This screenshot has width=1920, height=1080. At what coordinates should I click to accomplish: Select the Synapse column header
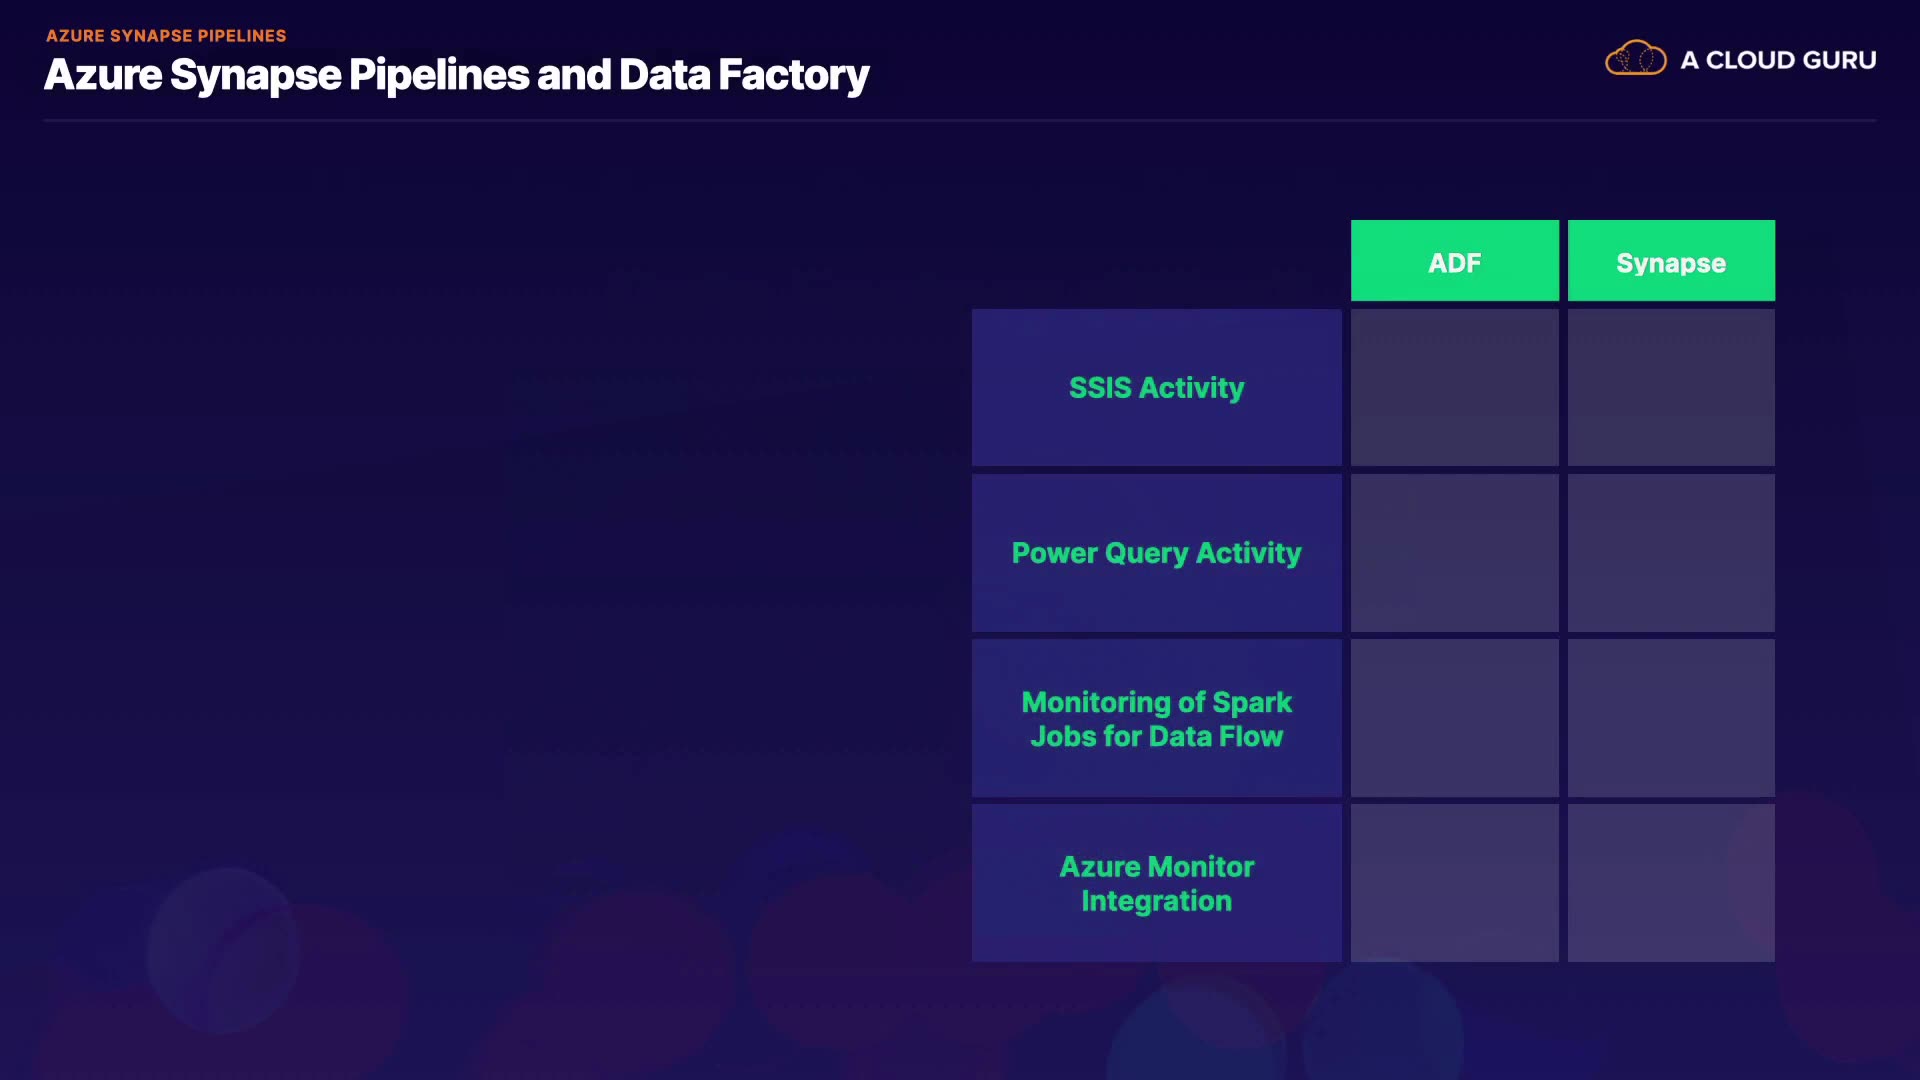(1671, 261)
